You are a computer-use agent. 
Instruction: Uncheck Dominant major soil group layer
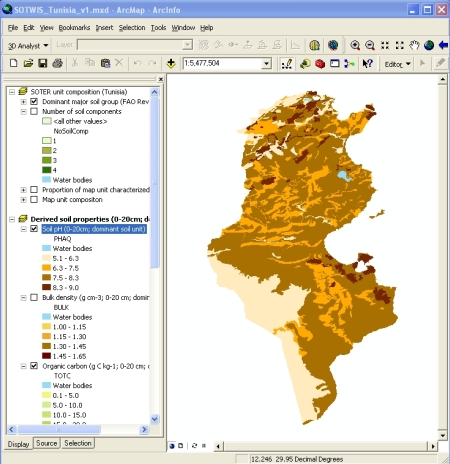[34, 101]
